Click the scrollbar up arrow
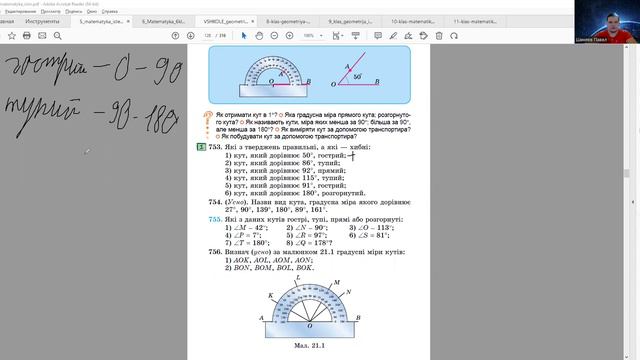The image size is (640, 360). tap(627, 47)
